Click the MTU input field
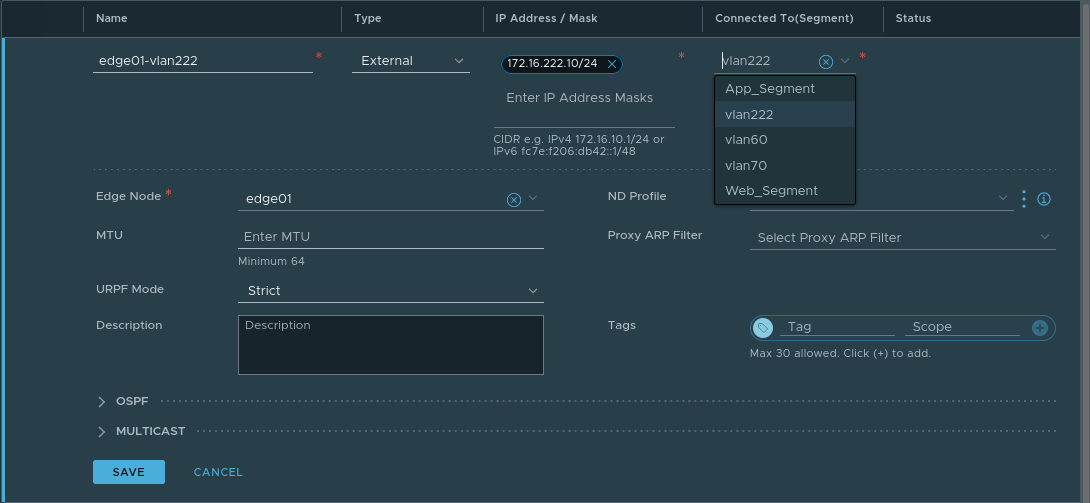The width and height of the screenshot is (1090, 503). 390,237
